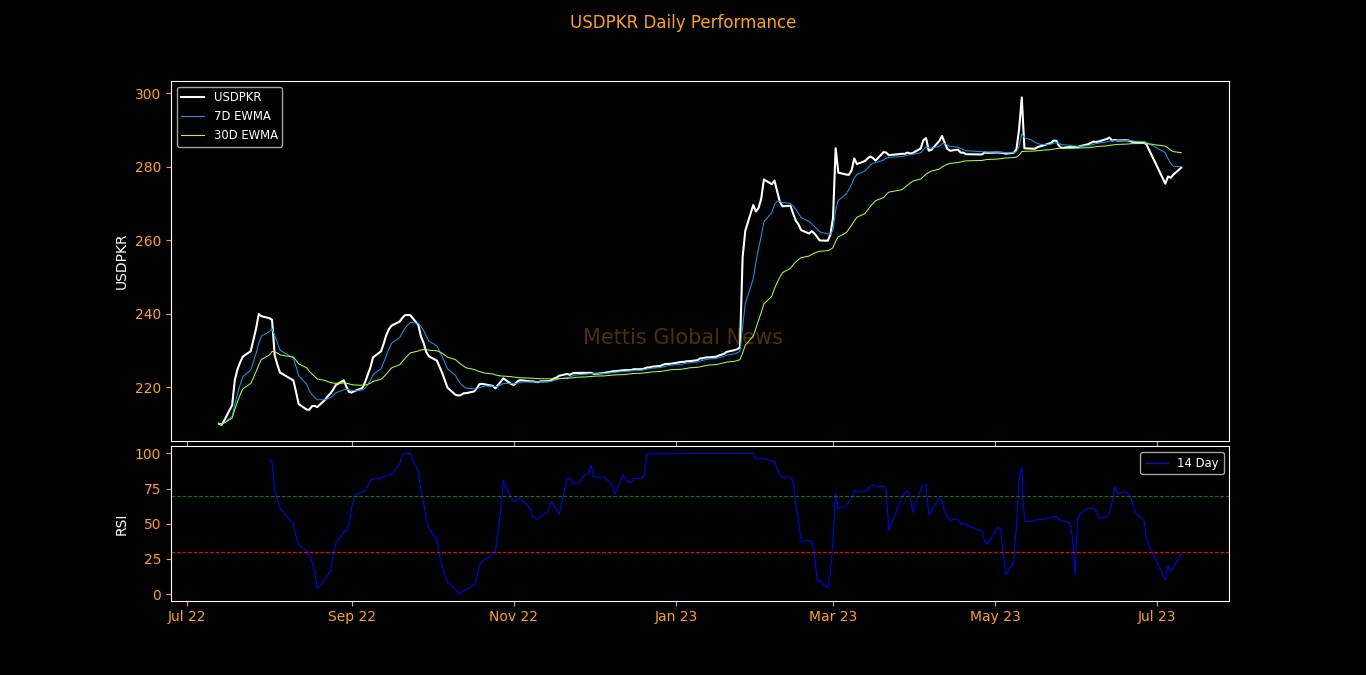Click the 220 tick on the price axis
The image size is (1366, 675).
pos(147,388)
